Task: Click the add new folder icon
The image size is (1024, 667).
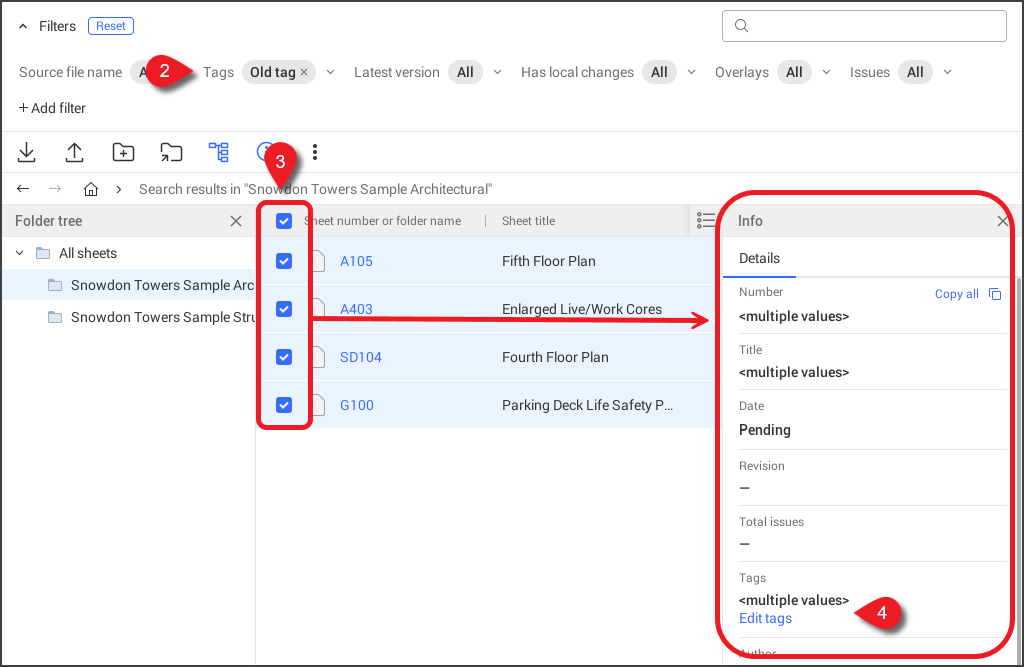Action: tap(123, 152)
